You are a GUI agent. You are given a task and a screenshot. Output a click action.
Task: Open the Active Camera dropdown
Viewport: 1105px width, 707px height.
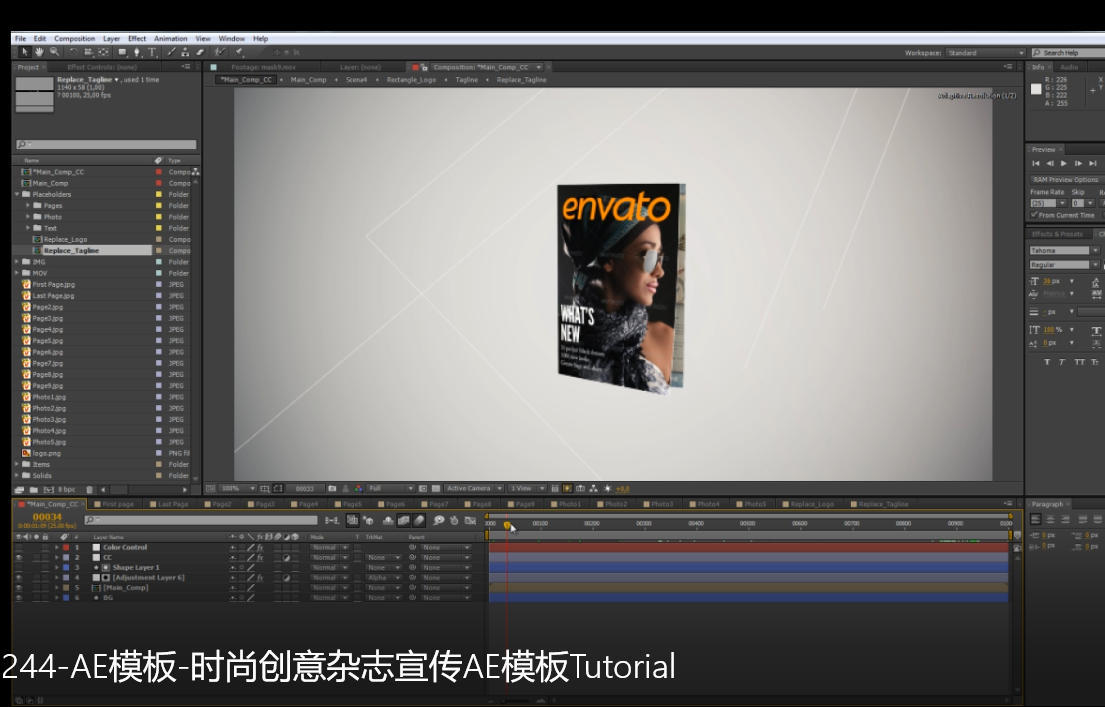coord(474,488)
